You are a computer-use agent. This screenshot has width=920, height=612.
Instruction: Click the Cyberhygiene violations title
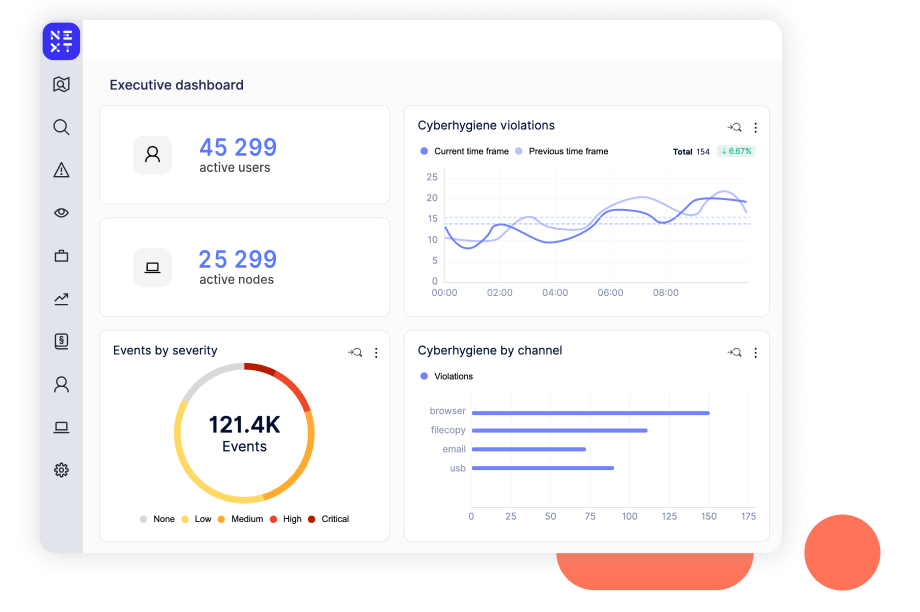[x=486, y=126]
